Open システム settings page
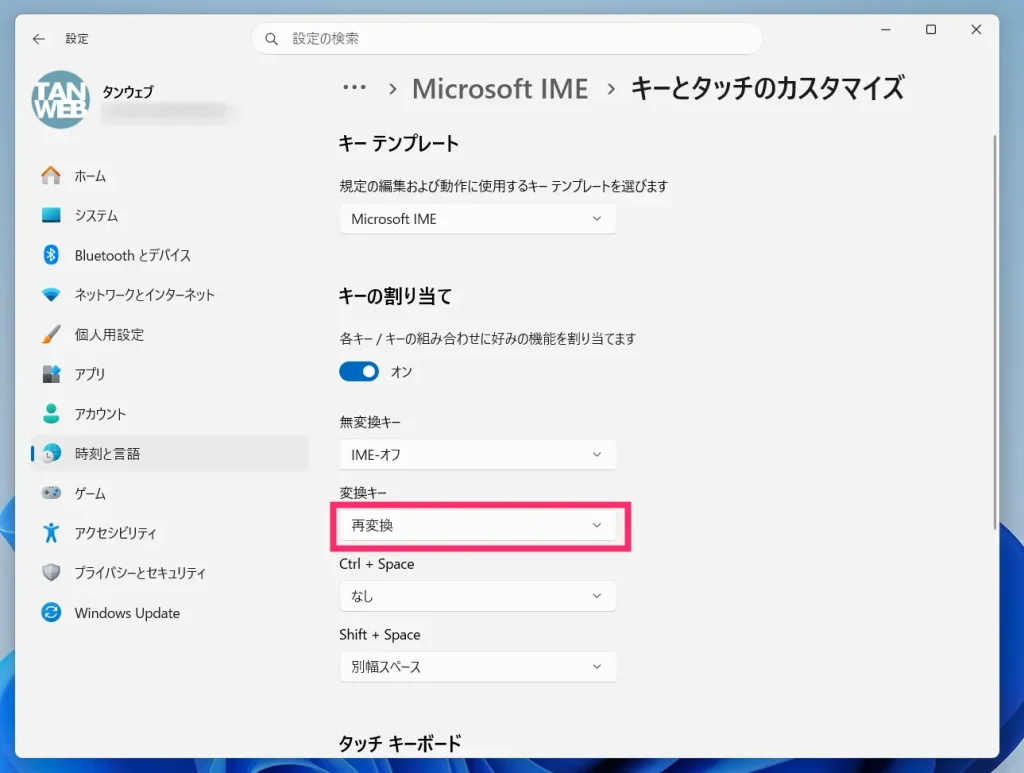The width and height of the screenshot is (1024, 773). [x=169, y=215]
